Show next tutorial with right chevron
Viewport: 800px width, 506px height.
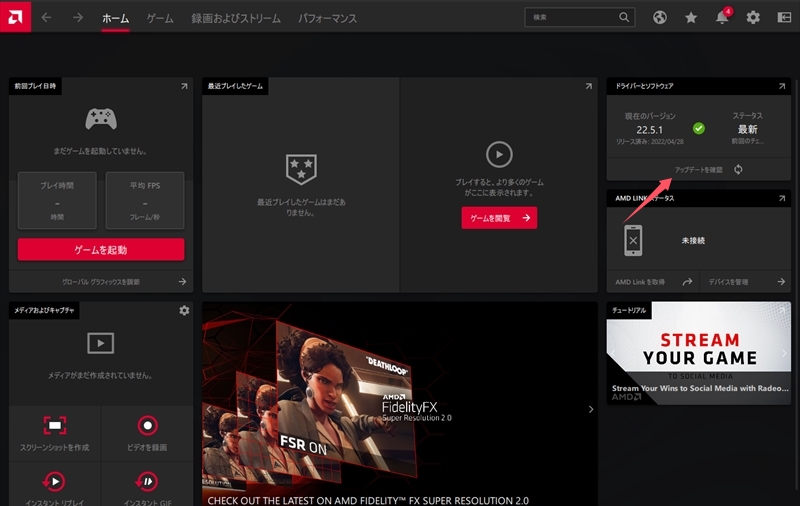click(784, 353)
